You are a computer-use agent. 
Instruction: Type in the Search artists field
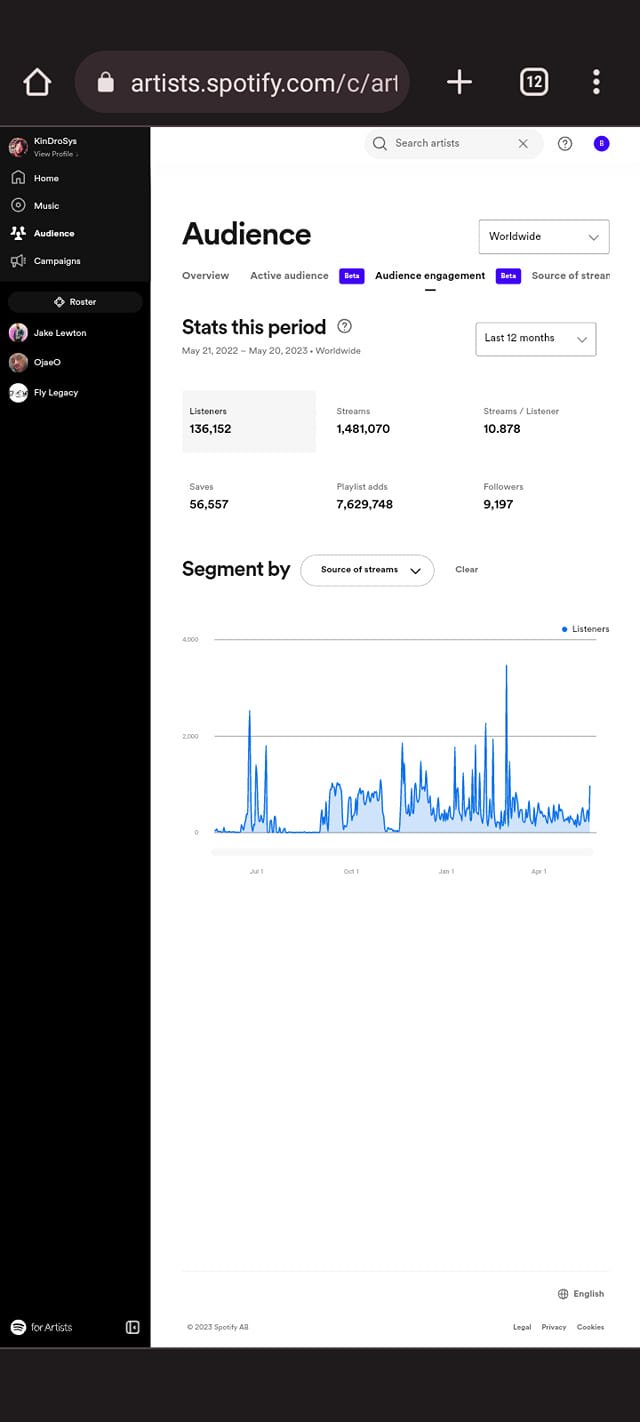450,144
